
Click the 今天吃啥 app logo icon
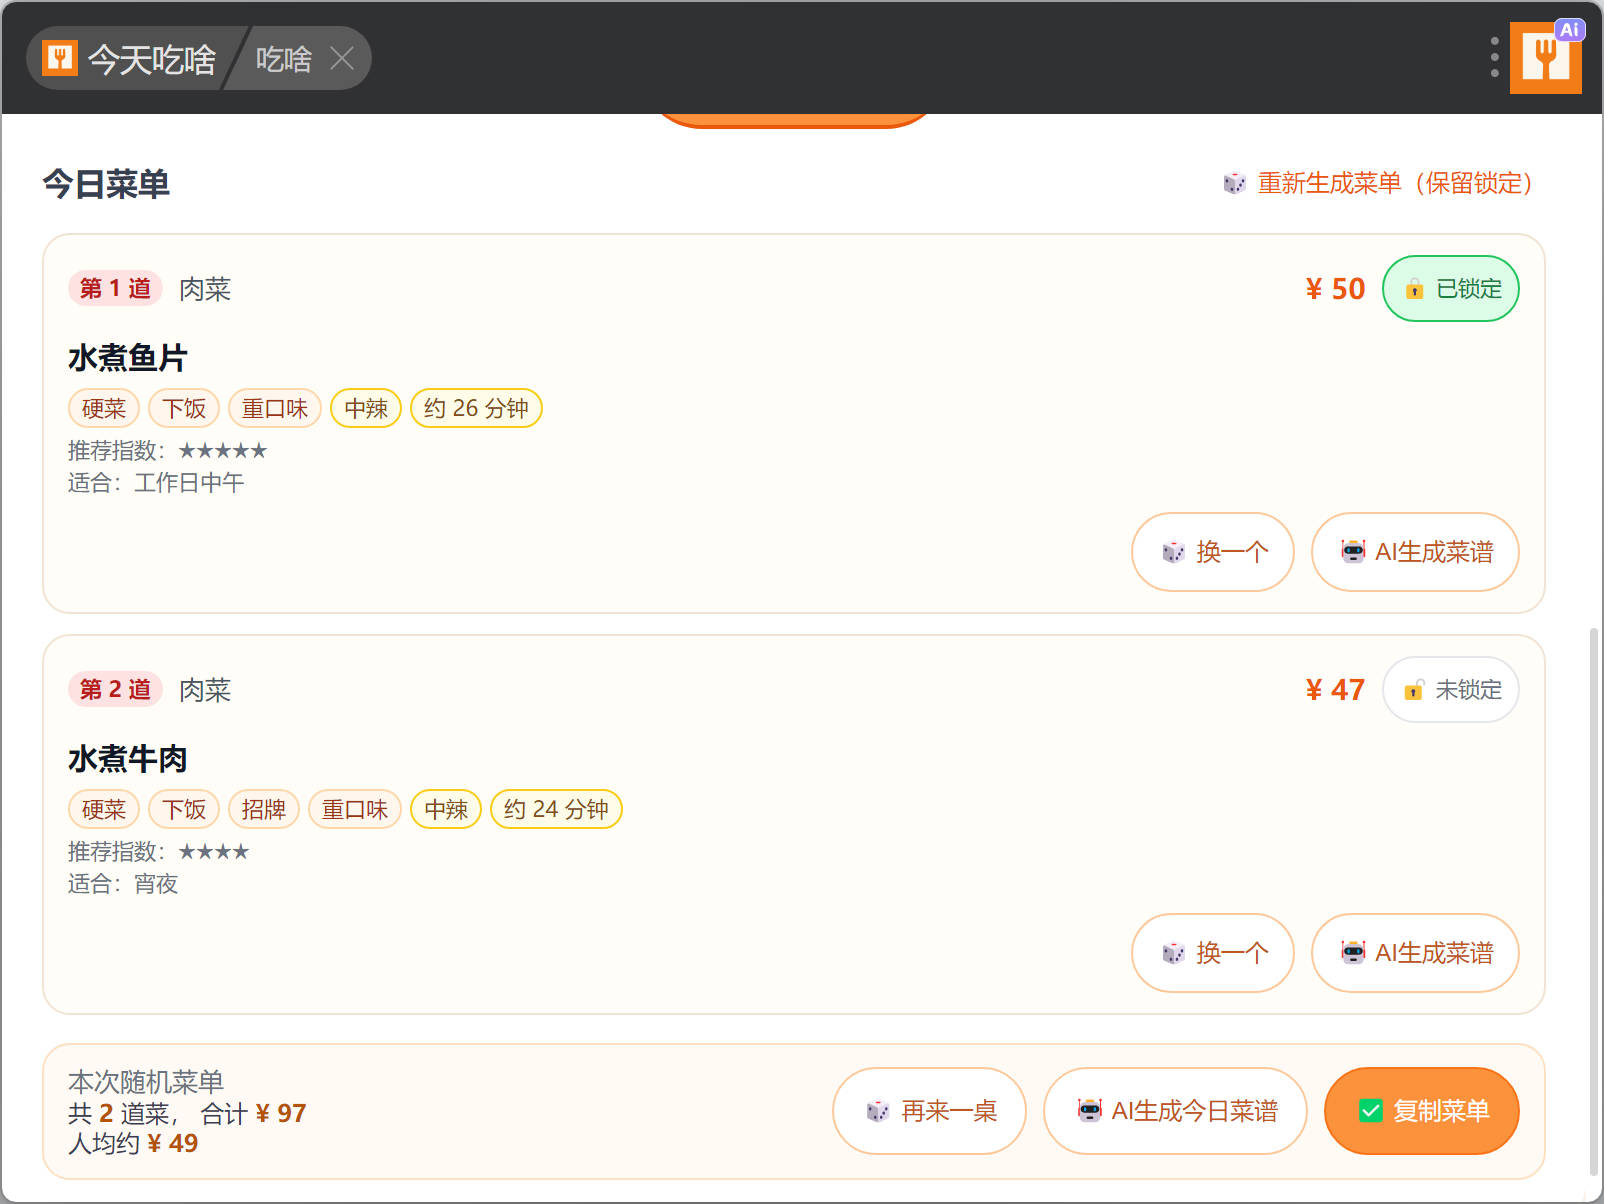coord(60,58)
